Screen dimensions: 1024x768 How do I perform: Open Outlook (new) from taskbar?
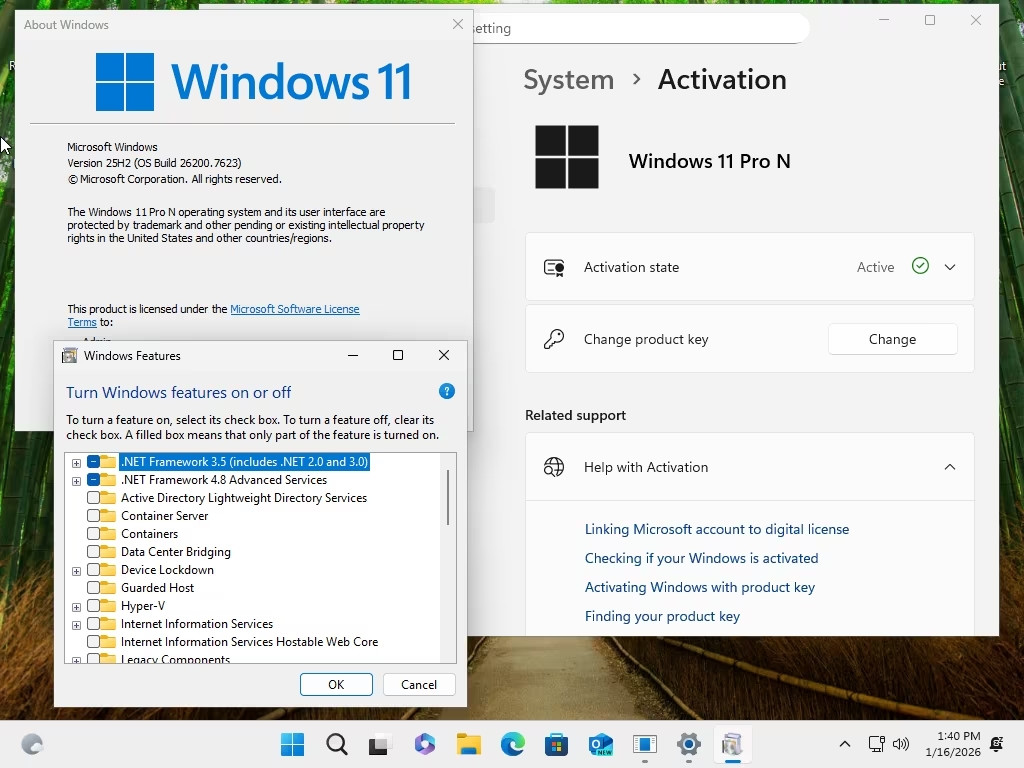coord(601,744)
